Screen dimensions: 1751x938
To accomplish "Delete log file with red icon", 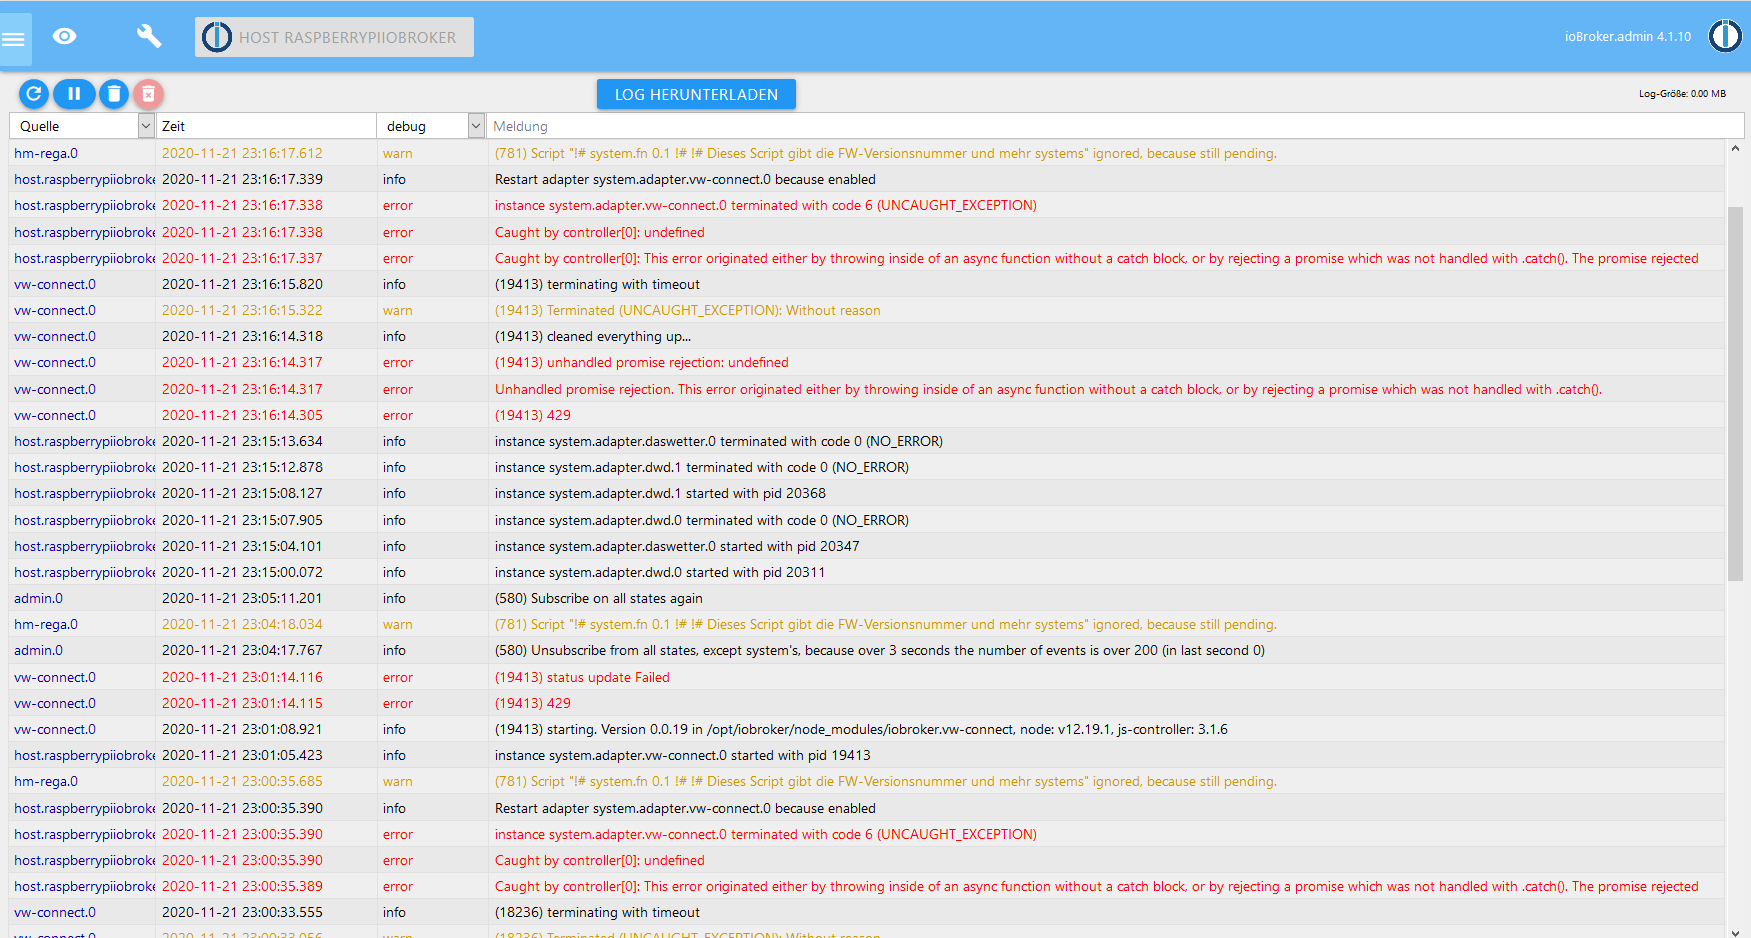I will coord(148,94).
